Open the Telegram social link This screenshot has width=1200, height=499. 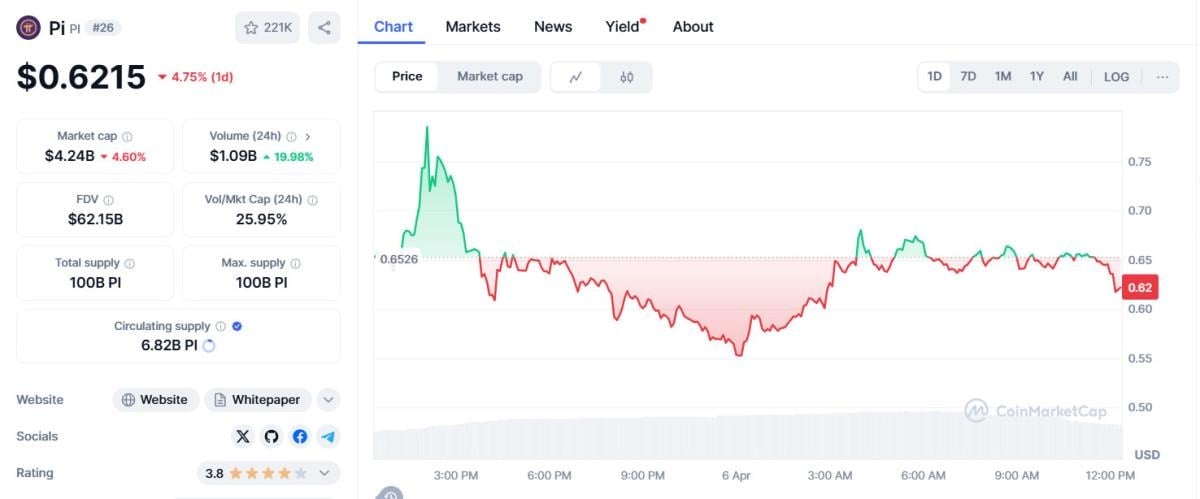(328, 436)
